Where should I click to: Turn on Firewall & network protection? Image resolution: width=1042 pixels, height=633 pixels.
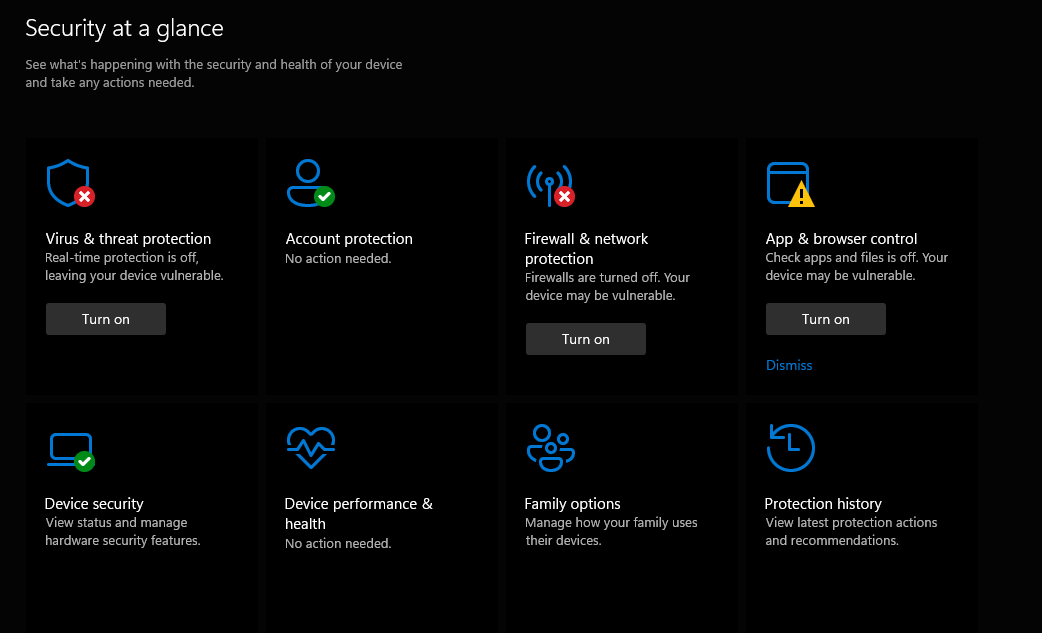coord(586,339)
